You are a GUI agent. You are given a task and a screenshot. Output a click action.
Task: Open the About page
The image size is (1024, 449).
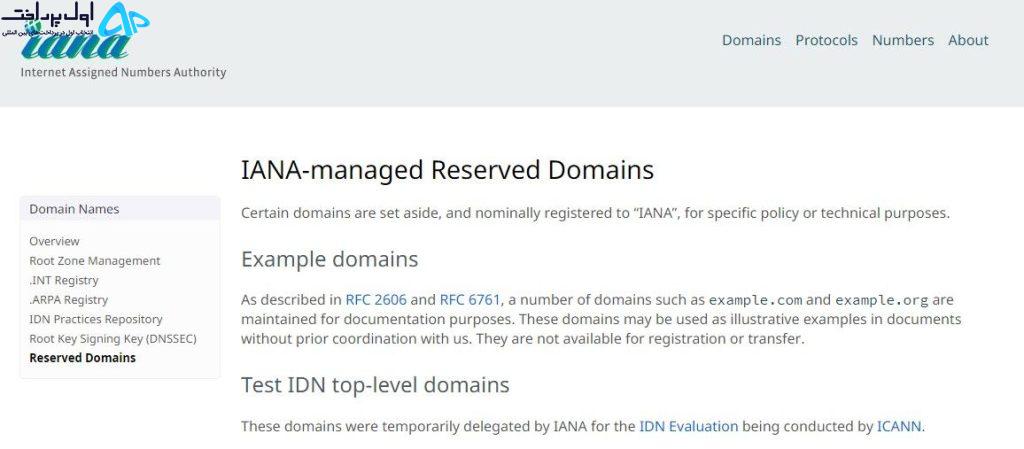(x=968, y=40)
